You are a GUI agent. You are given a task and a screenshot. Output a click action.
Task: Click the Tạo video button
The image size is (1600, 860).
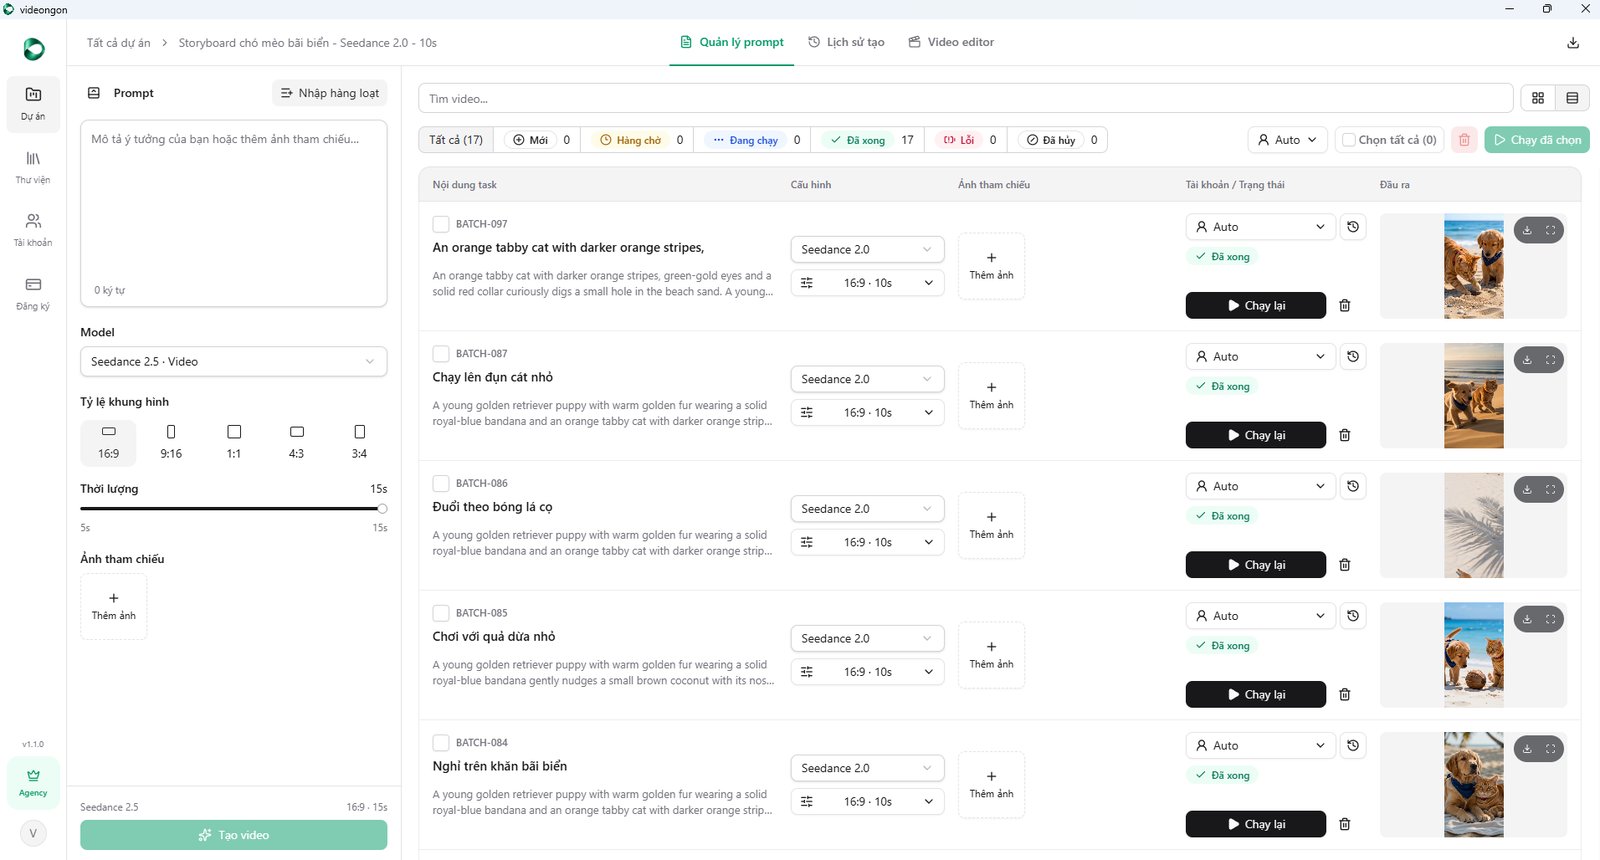click(234, 835)
